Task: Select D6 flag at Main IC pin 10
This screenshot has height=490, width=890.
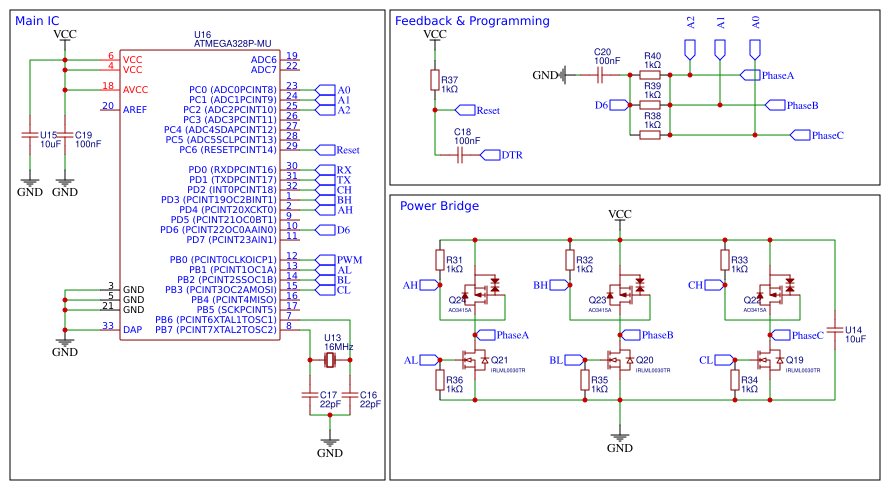Action: pos(325,230)
